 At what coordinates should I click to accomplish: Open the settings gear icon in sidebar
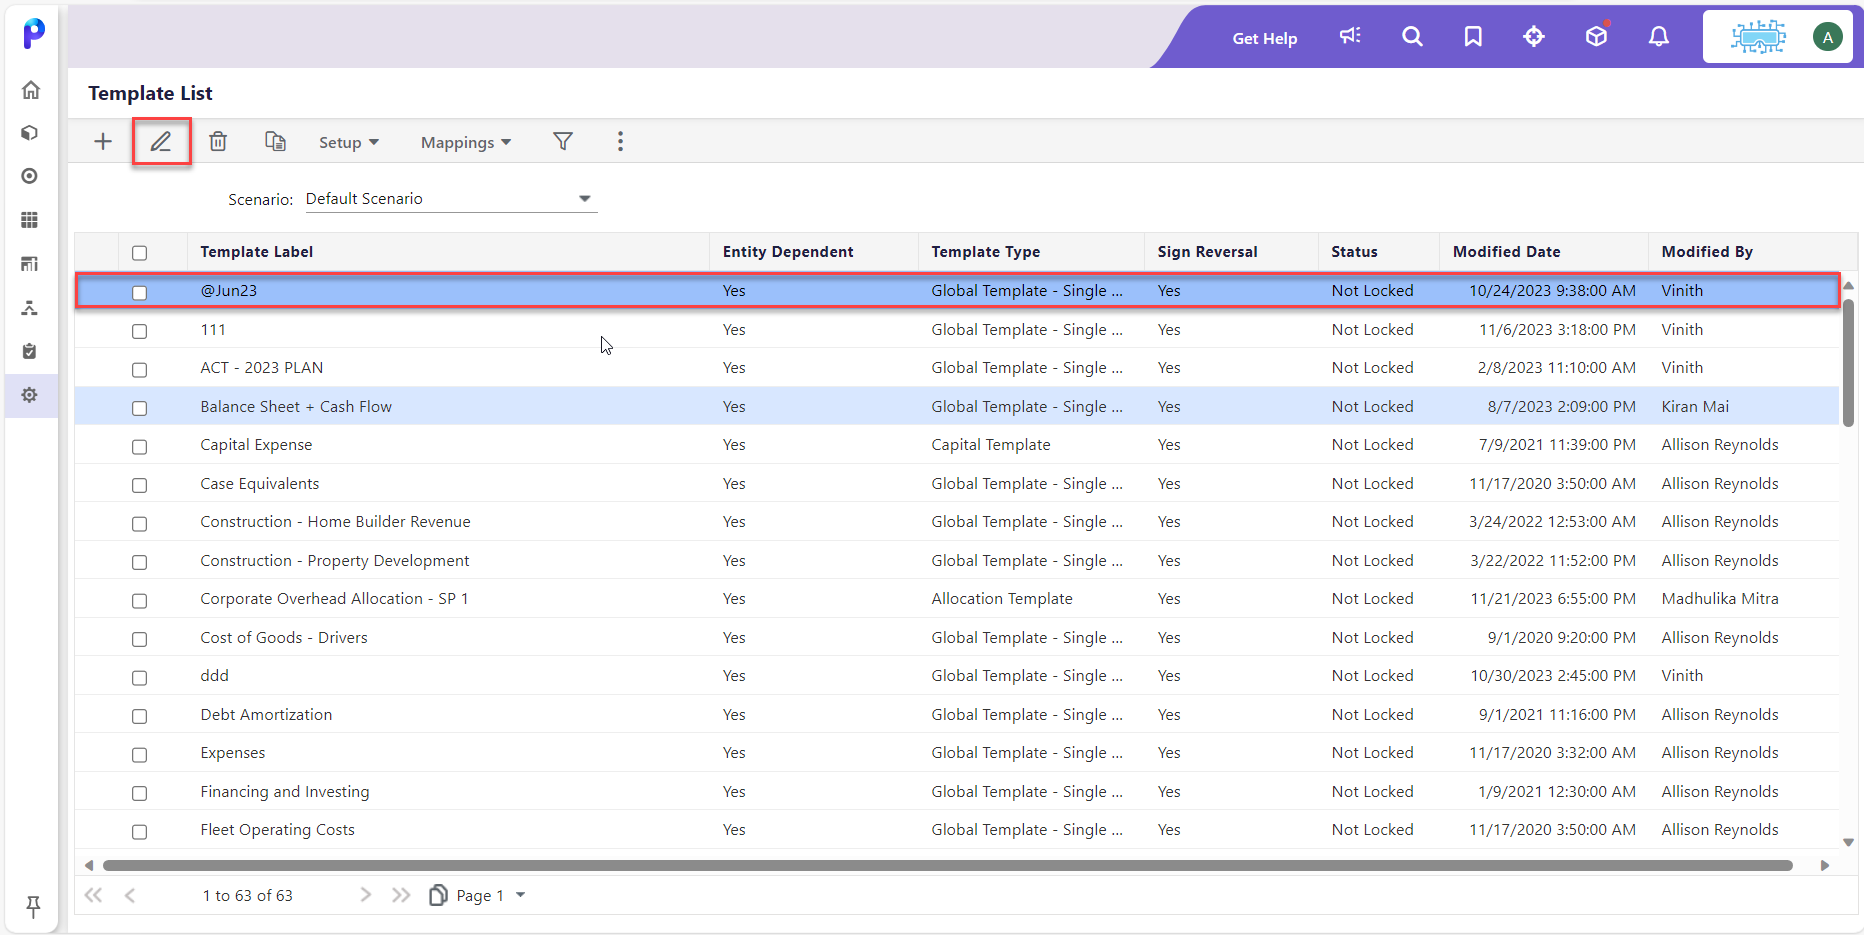(x=30, y=395)
